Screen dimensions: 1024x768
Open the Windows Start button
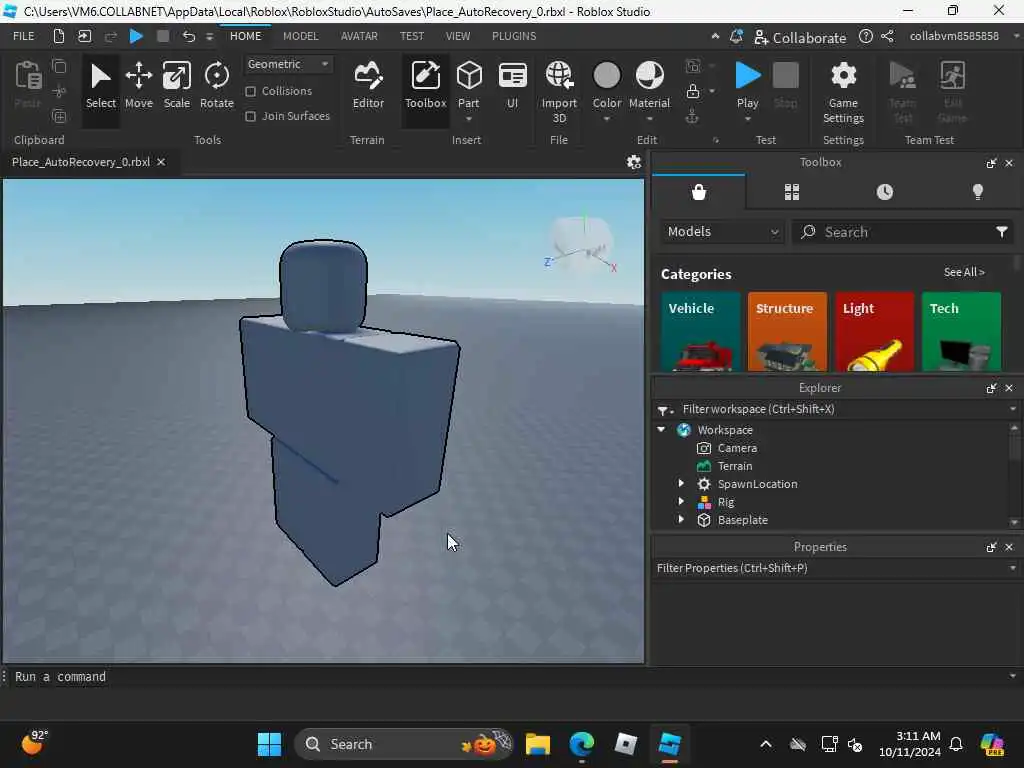click(269, 744)
